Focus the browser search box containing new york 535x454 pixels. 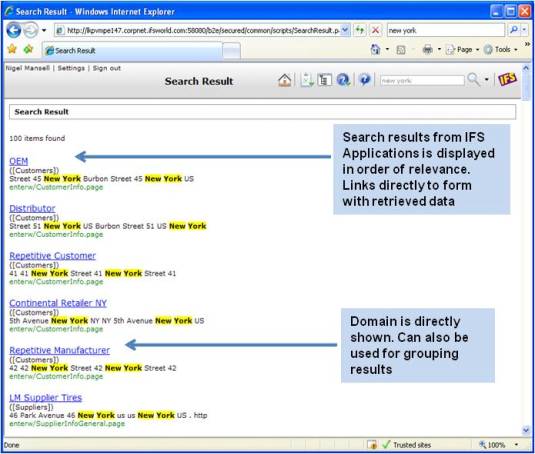tap(446, 30)
